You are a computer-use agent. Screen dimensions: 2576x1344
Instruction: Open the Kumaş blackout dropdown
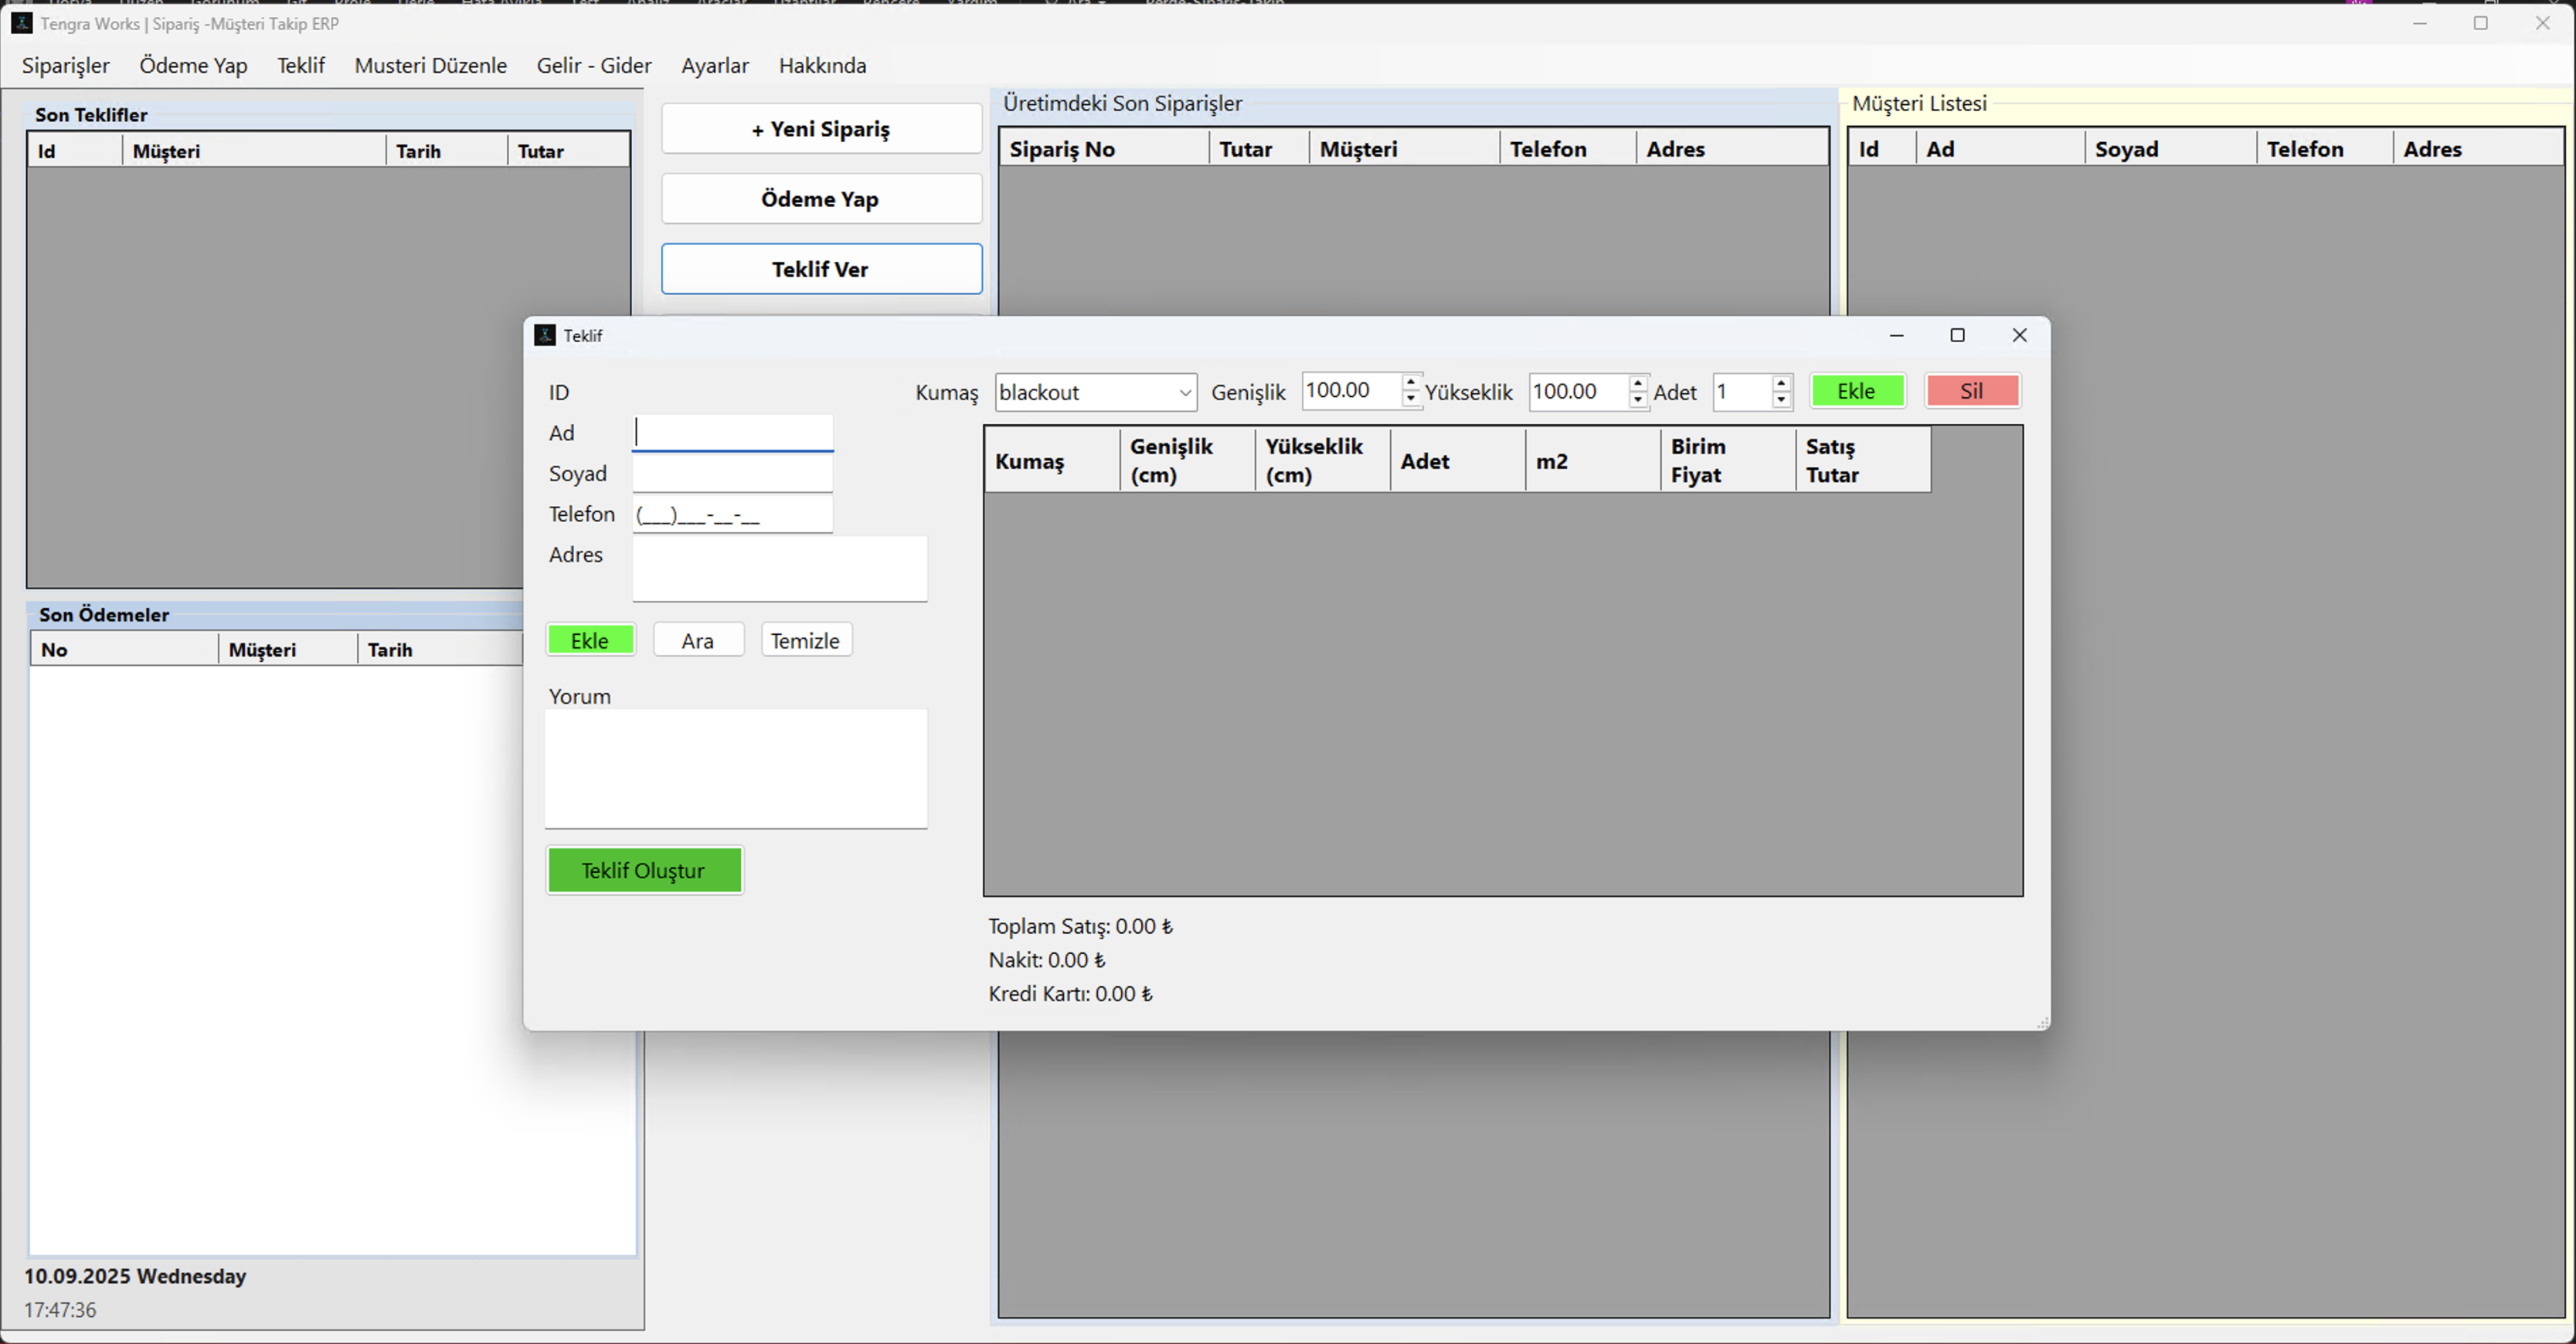(1184, 392)
